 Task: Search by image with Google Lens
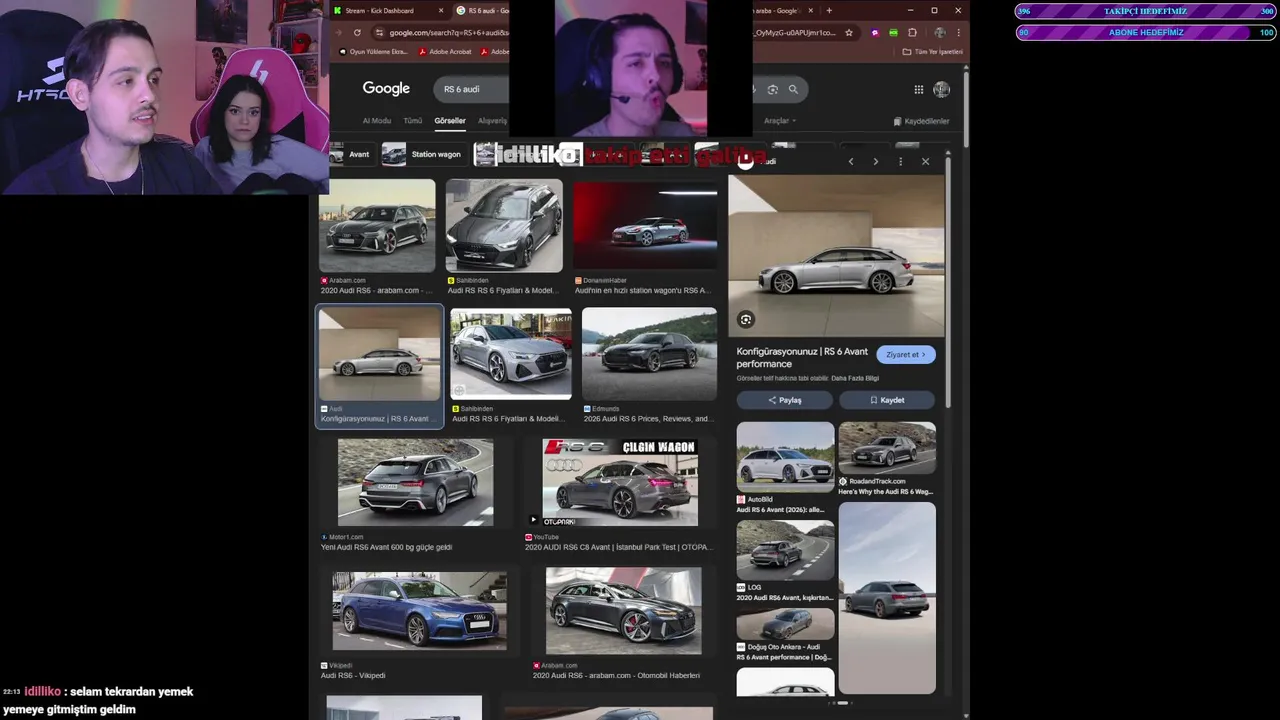[x=772, y=89]
